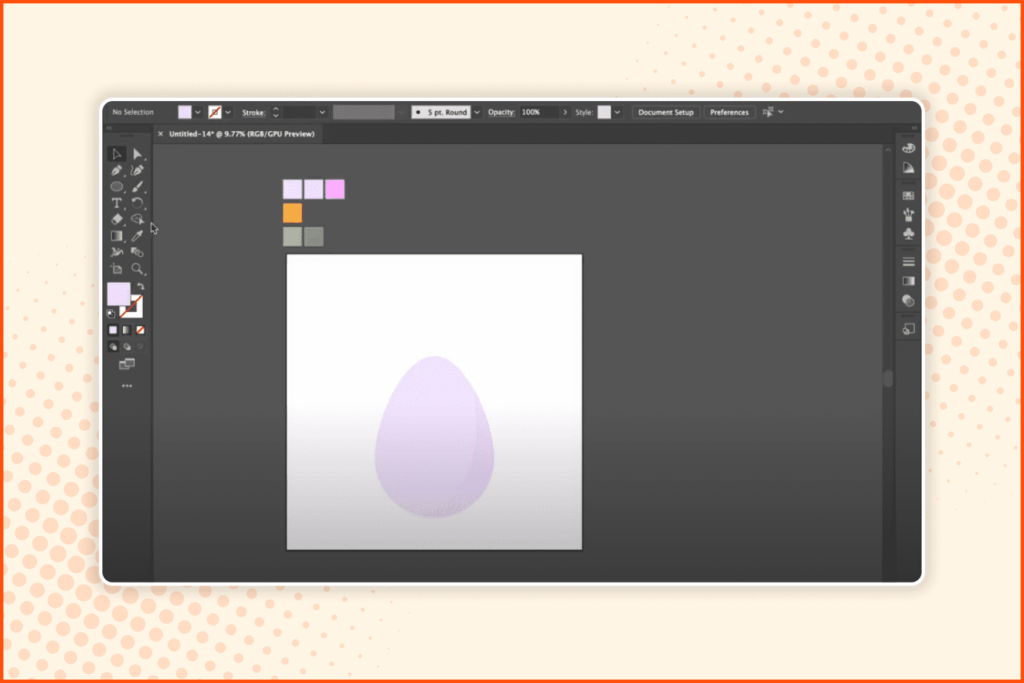
Task: Open the Stroke panel lines icon
Action: tap(908, 262)
